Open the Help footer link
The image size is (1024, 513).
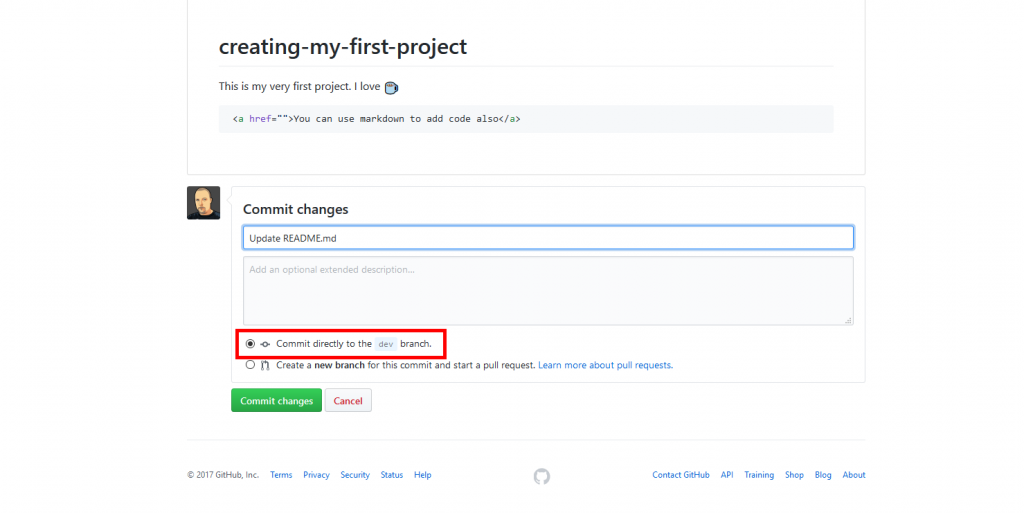point(423,475)
